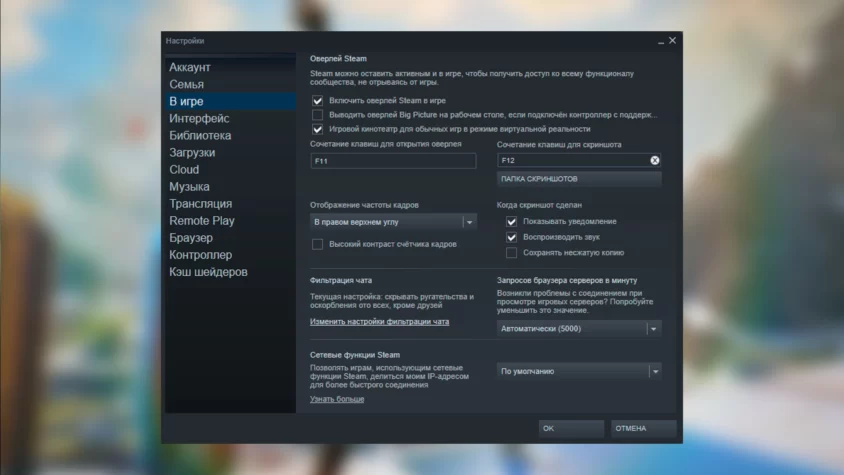Disable 'Включить оверлей Steam в игре' checkbox
Viewport: 844px width, 475px height.
[318, 101]
